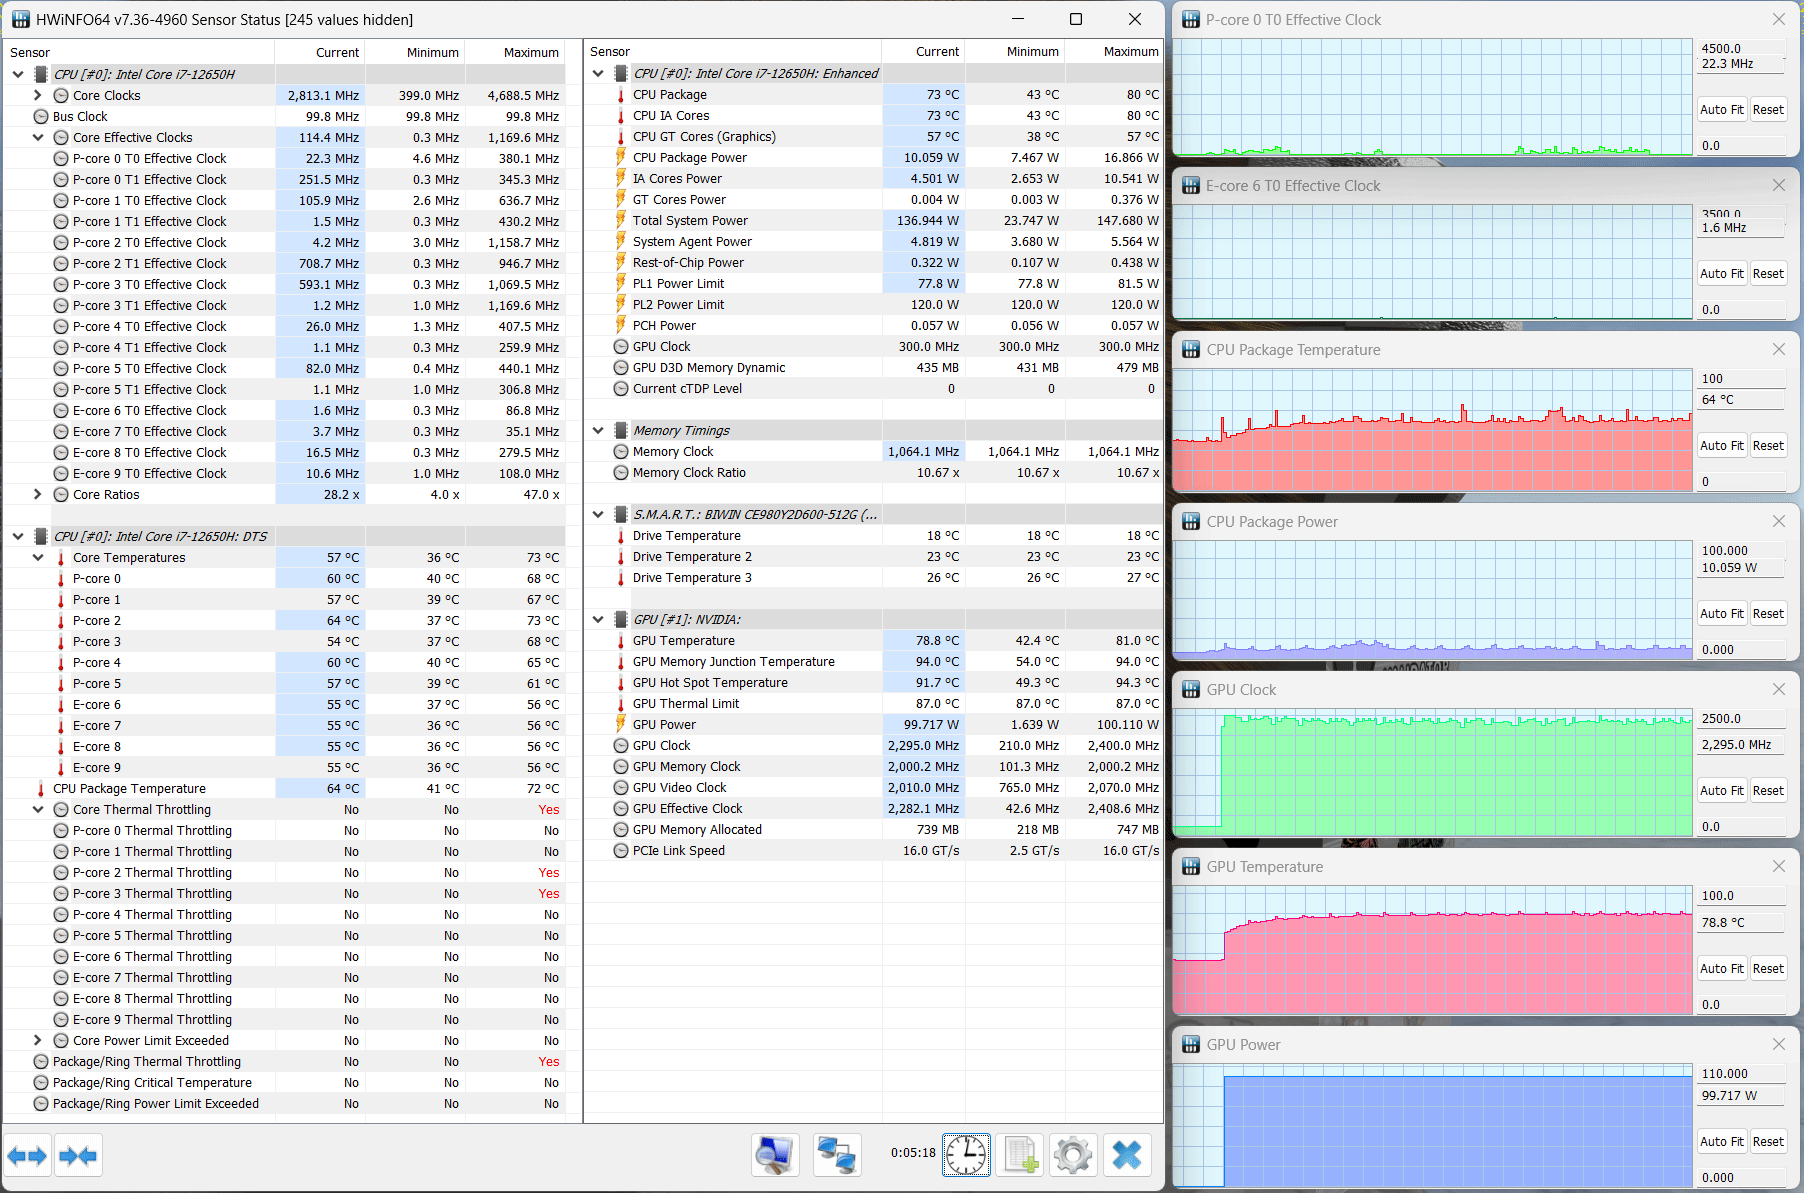Expand the Core Ratios node
The image size is (1804, 1193).
pyautogui.click(x=38, y=494)
